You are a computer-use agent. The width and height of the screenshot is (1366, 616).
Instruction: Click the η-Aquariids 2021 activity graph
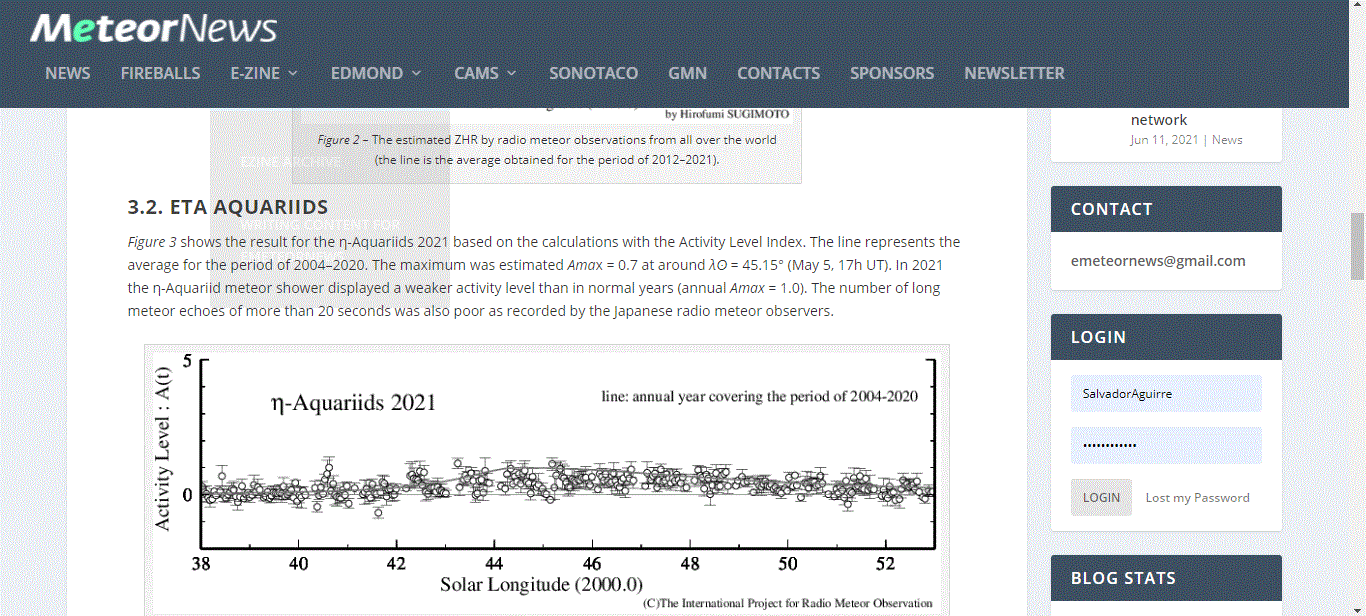[547, 480]
